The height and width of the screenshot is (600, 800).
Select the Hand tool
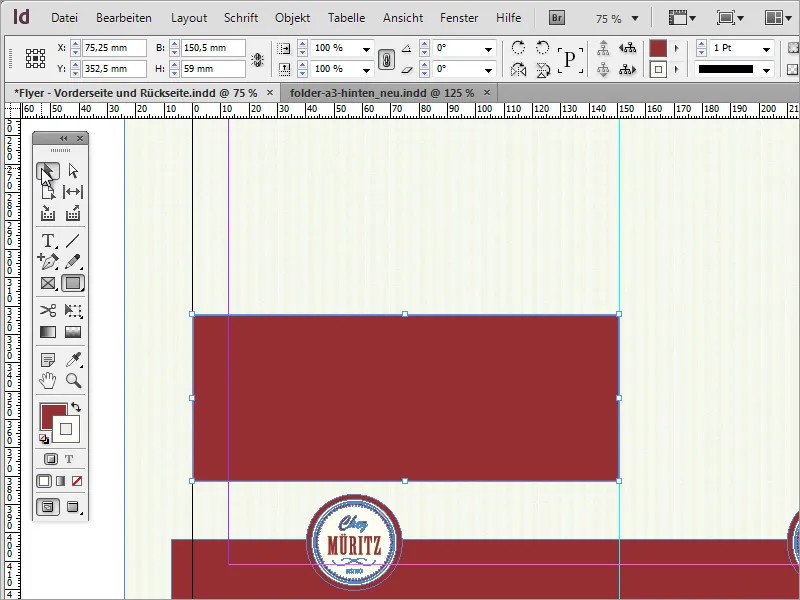(47, 381)
